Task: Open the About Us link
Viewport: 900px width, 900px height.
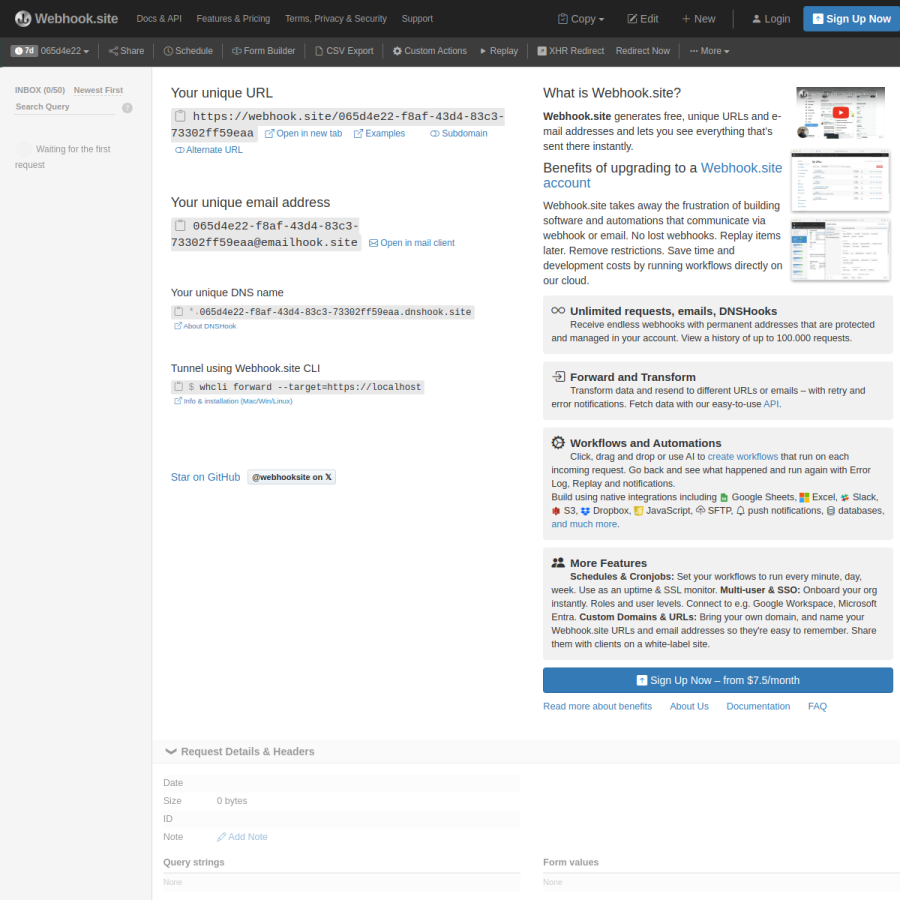Action: [689, 707]
